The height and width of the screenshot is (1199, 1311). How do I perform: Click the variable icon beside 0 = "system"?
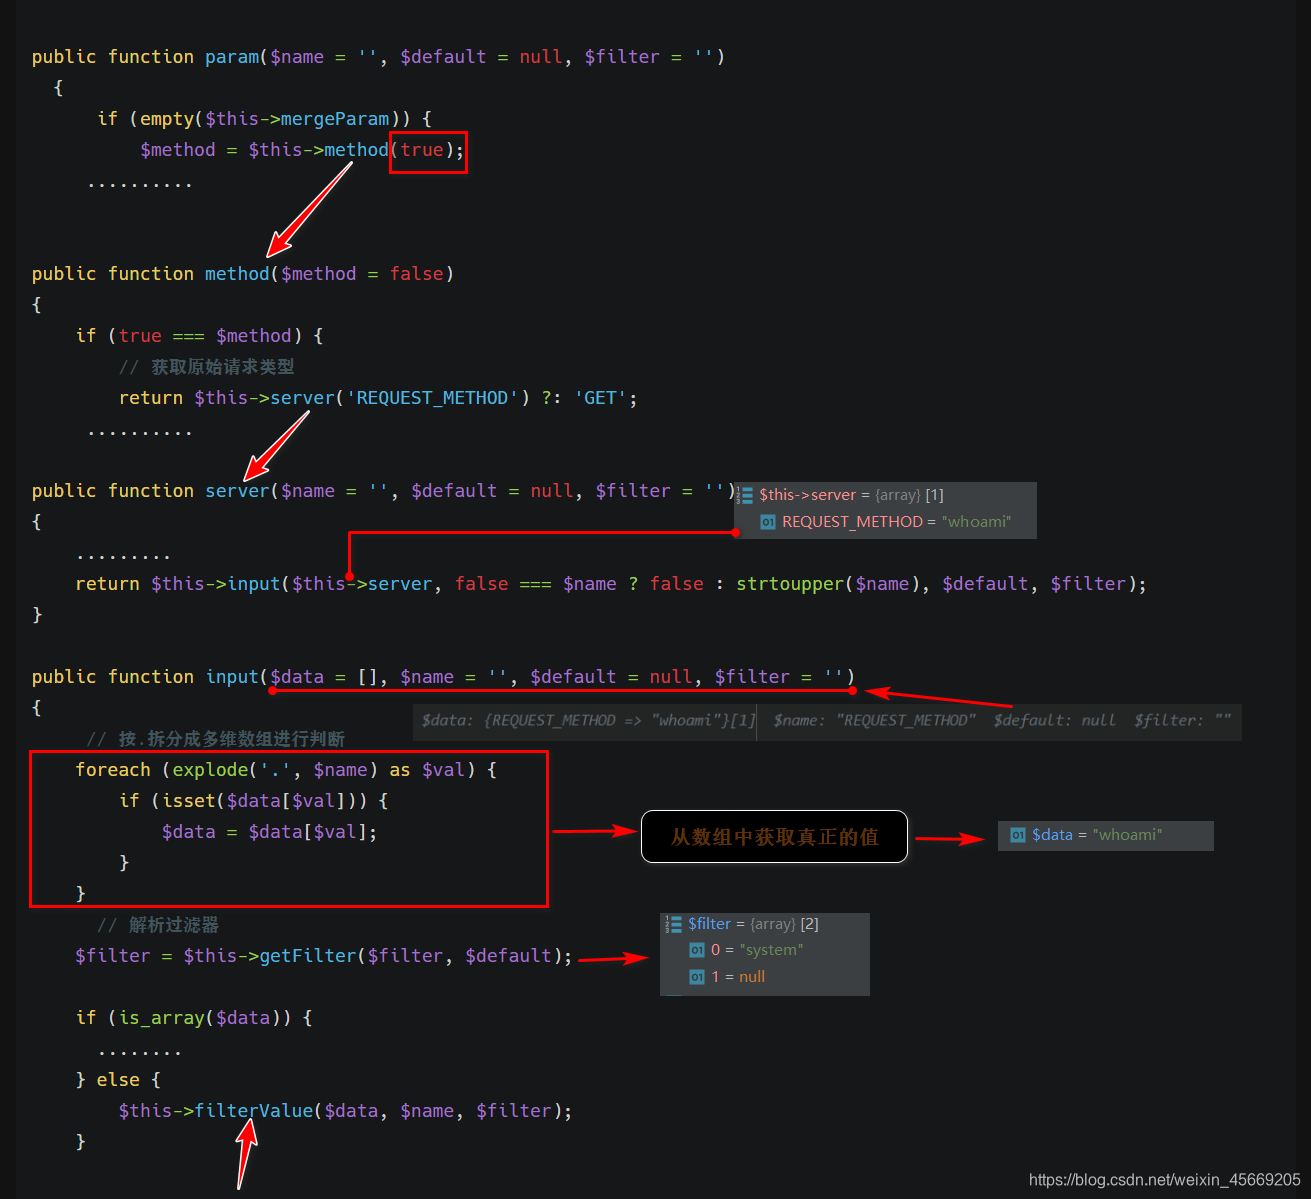697,950
